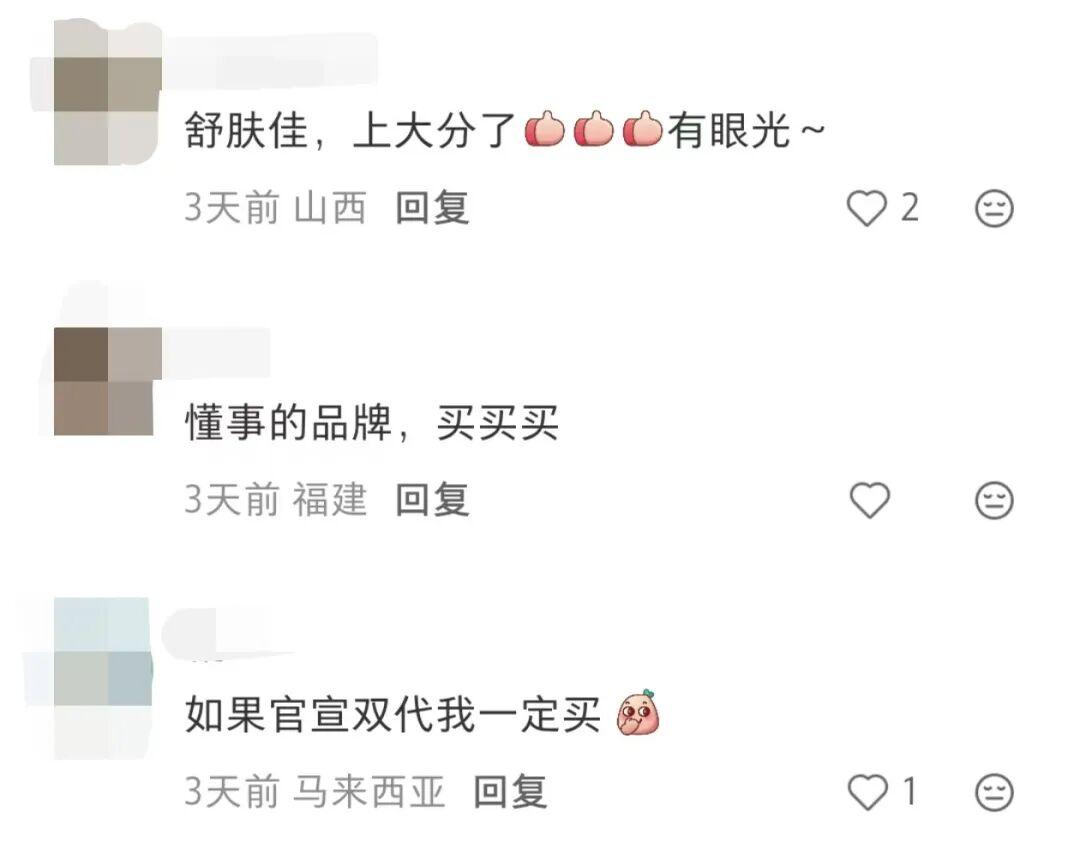The image size is (1080, 859).
Task: Dislike the 福建 comment using the face icon
Action: [995, 500]
